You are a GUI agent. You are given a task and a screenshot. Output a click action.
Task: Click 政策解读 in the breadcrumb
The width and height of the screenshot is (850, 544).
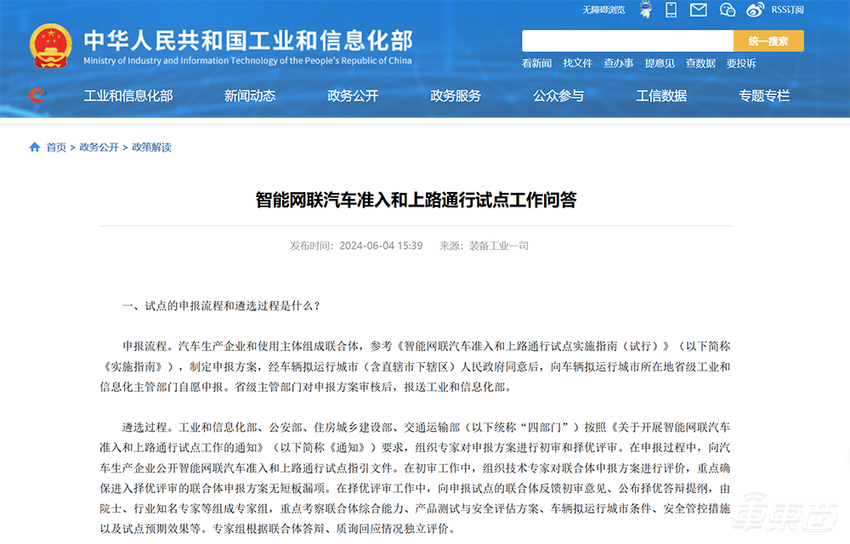point(151,147)
